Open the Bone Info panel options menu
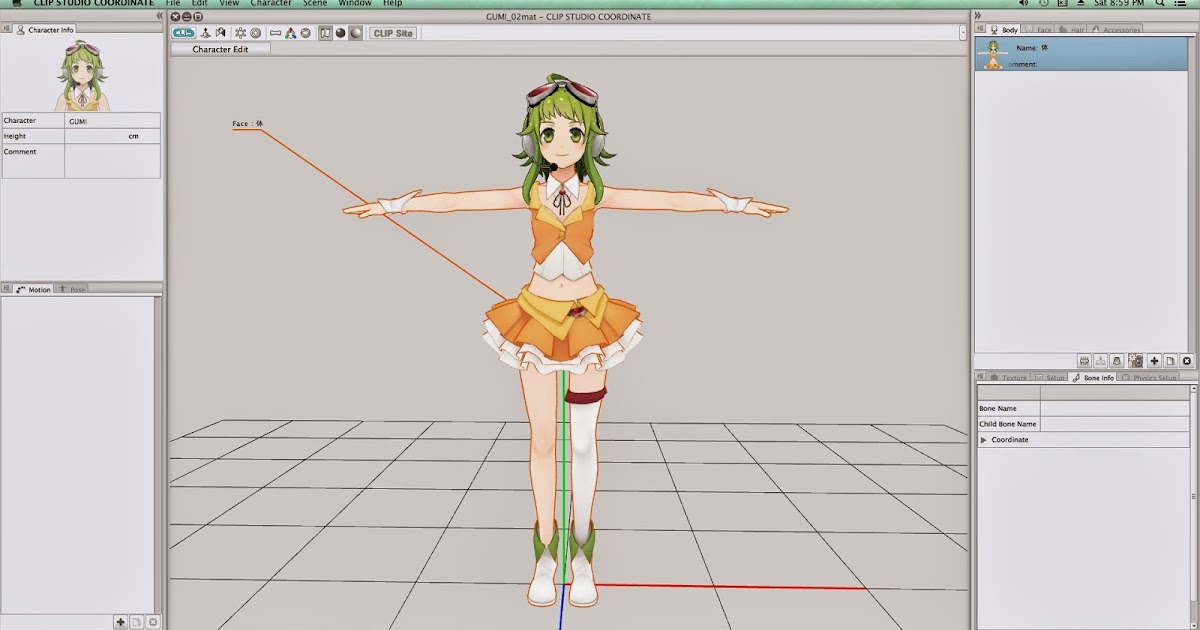The image size is (1200, 630). pyautogui.click(x=980, y=377)
